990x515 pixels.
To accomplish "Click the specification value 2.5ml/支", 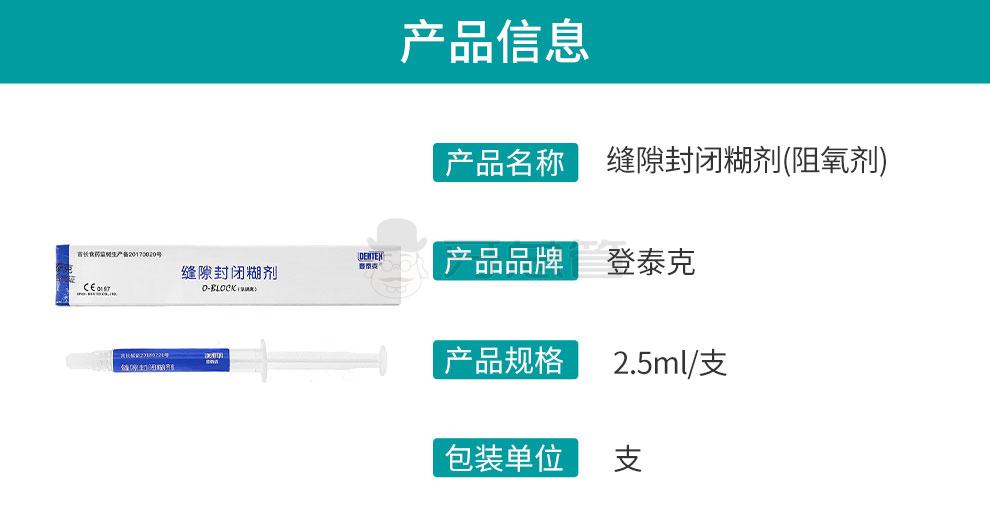I will coord(670,362).
